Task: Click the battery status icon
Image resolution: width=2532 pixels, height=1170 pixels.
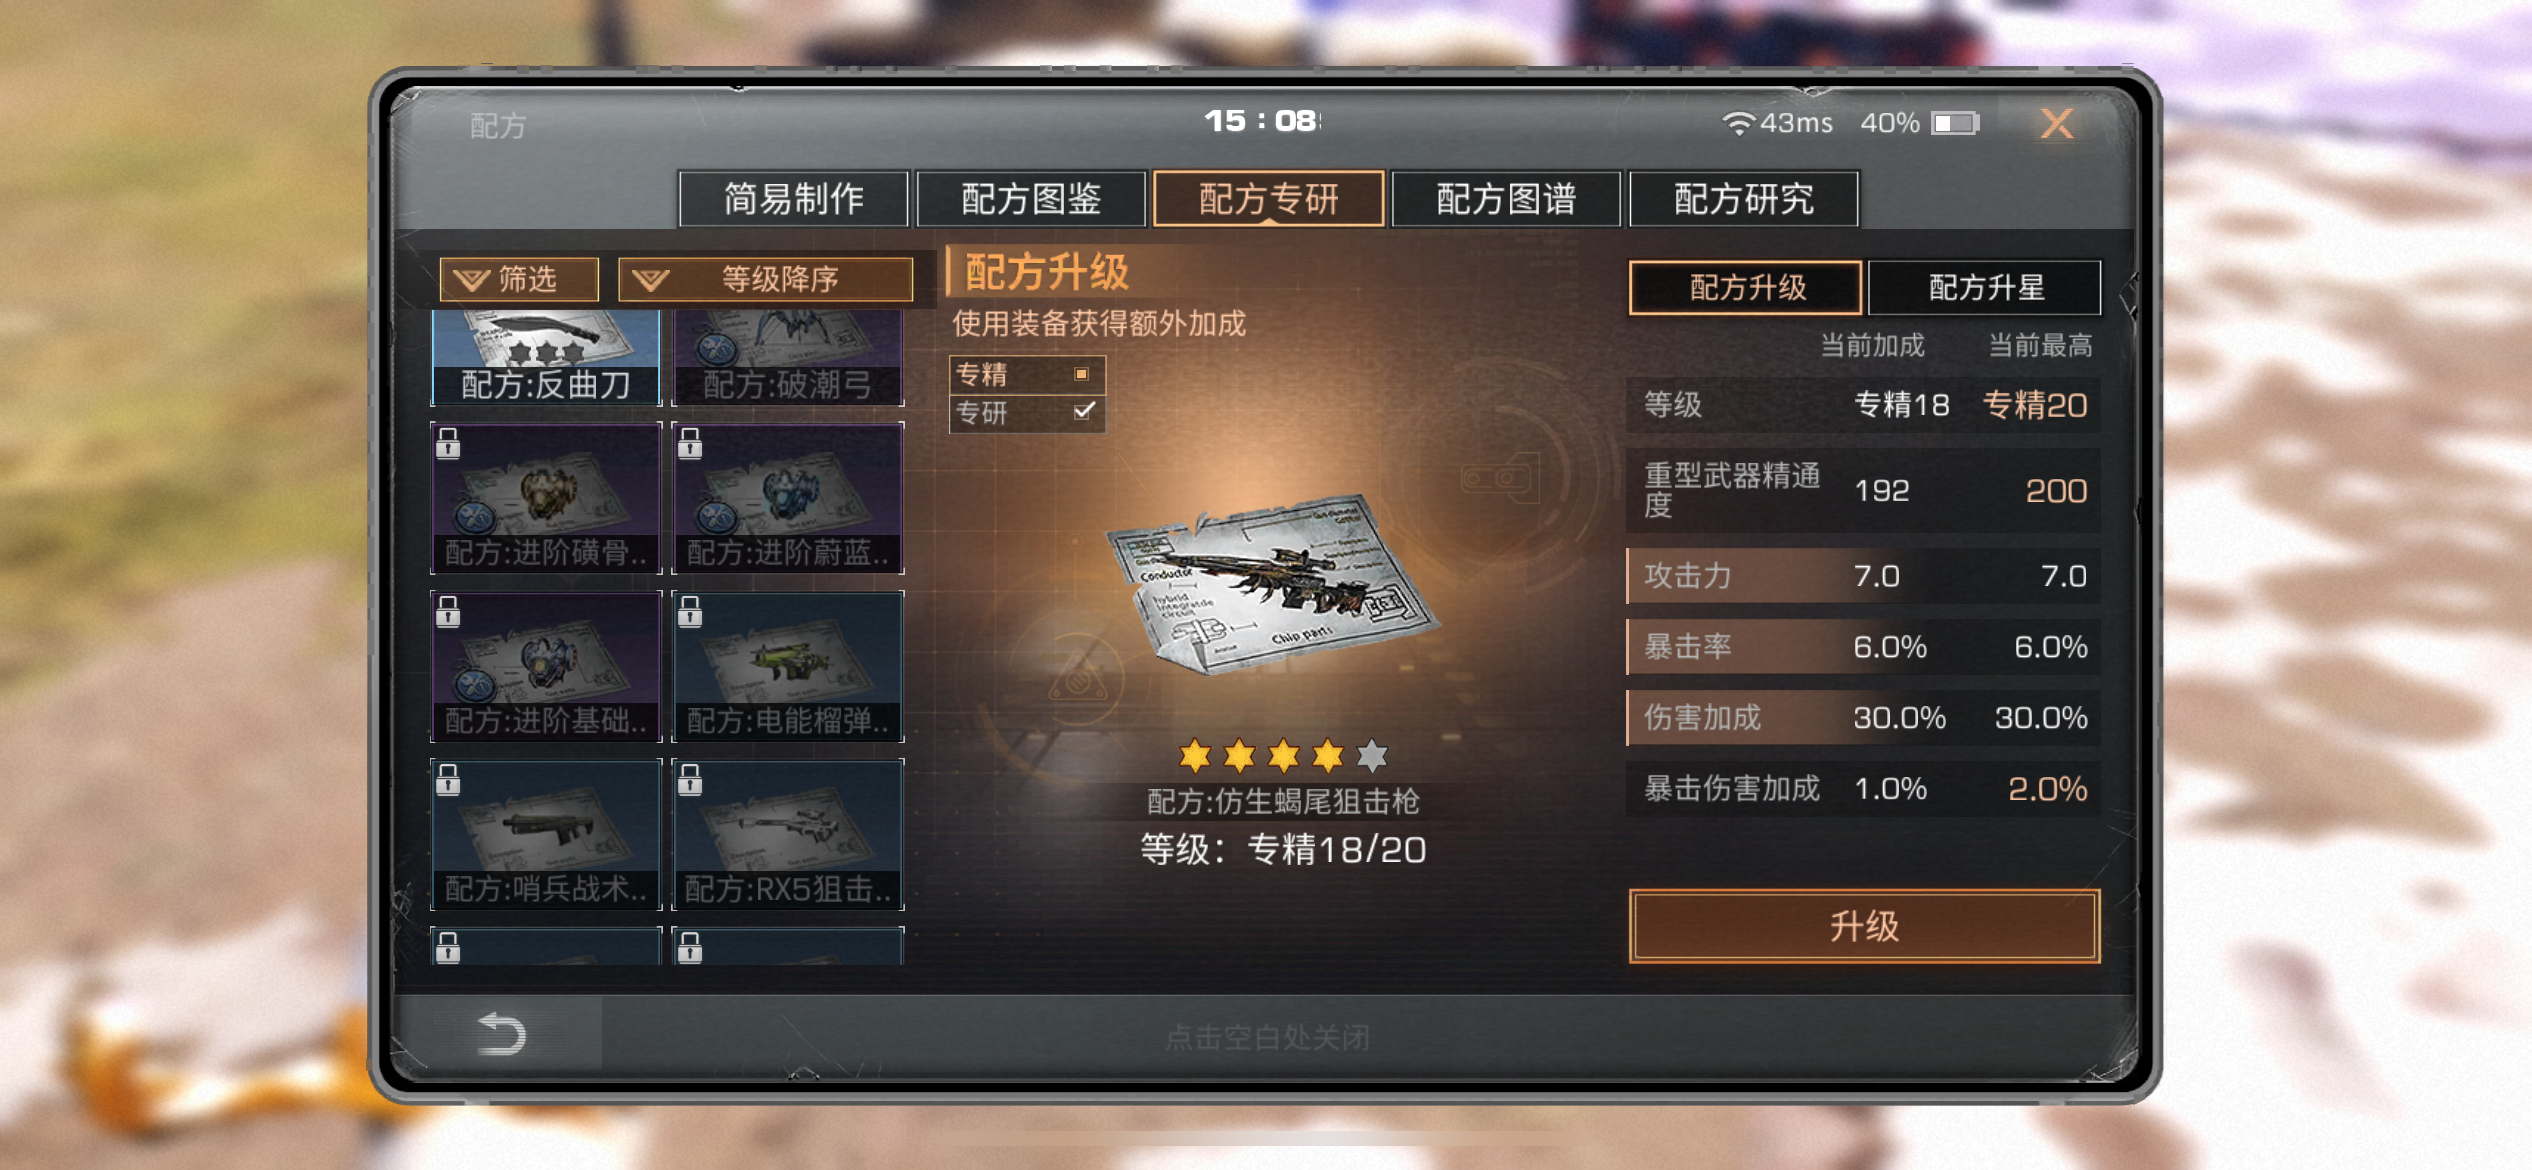Action: point(1955,123)
